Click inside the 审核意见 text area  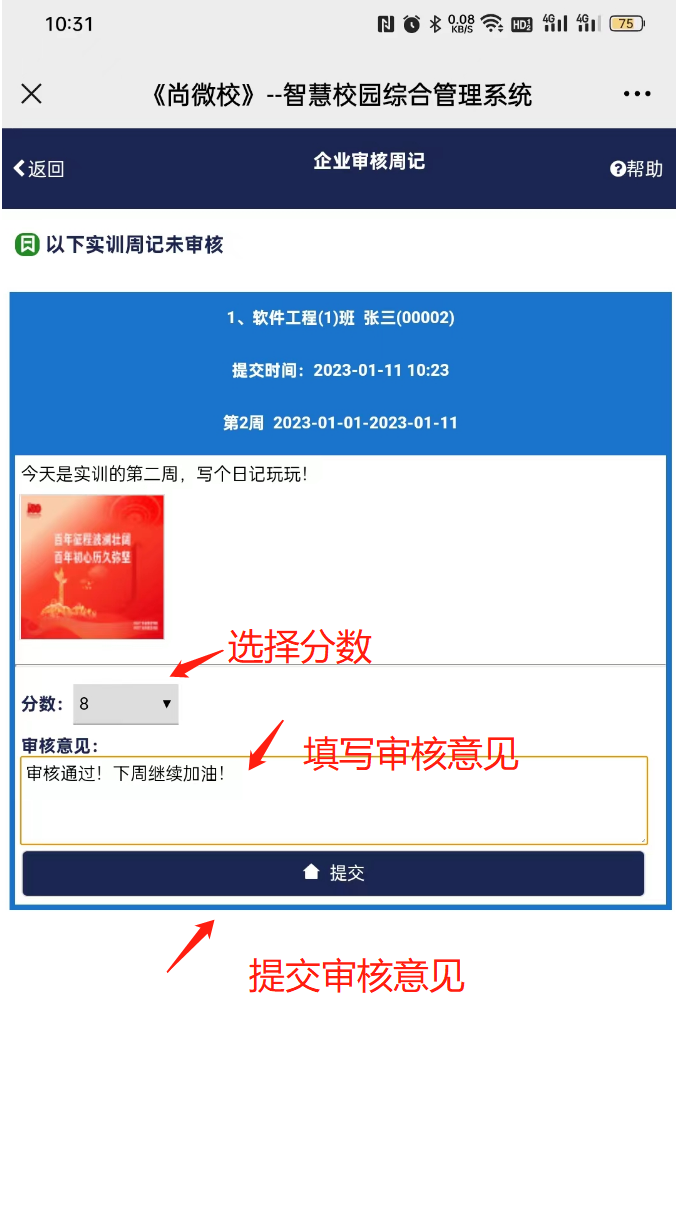(334, 800)
